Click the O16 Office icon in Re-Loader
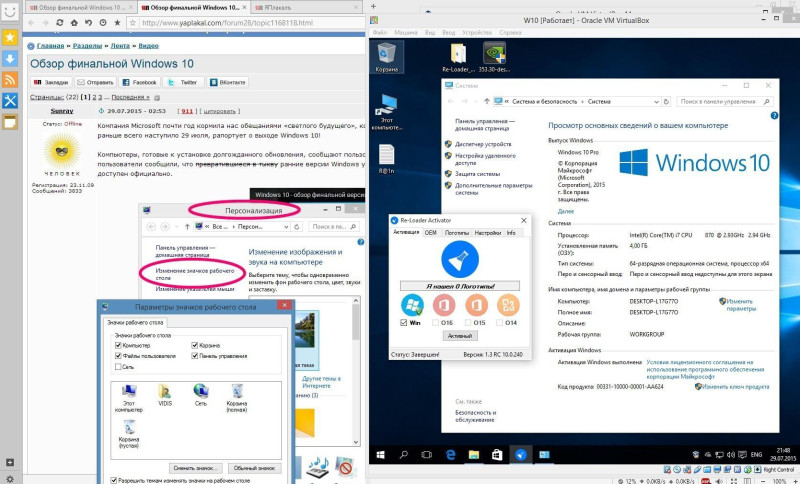Image resolution: width=800 pixels, height=484 pixels. pos(444,305)
